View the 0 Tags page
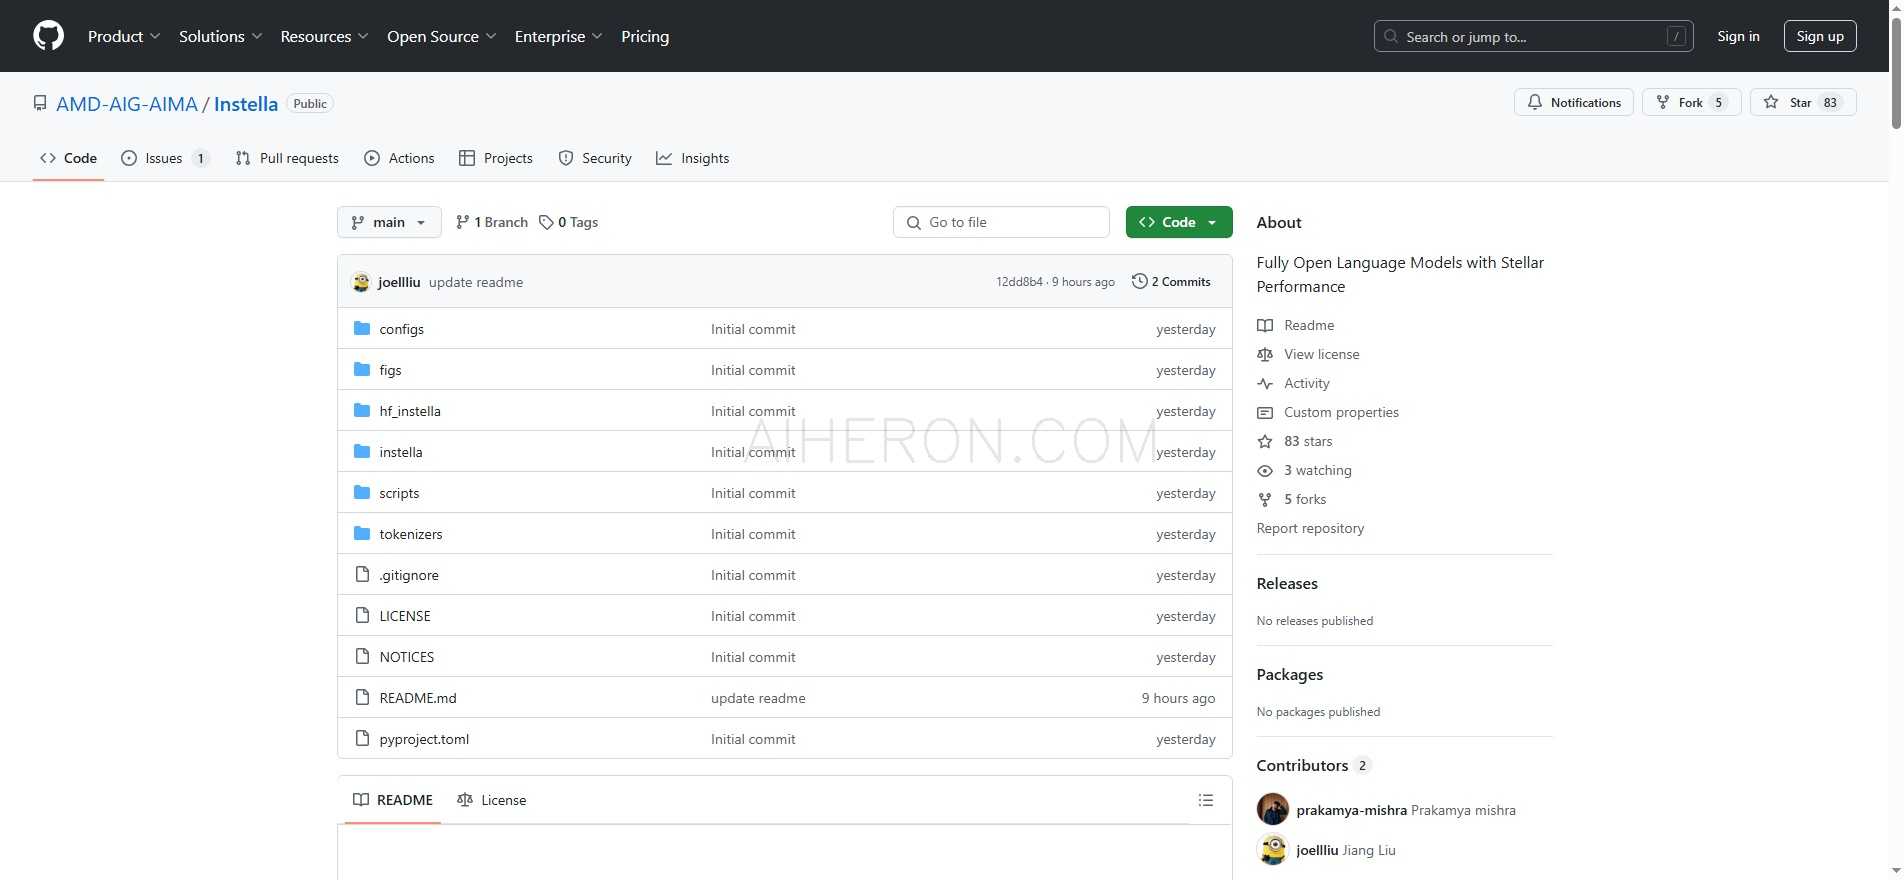The width and height of the screenshot is (1904, 880). (x=568, y=222)
